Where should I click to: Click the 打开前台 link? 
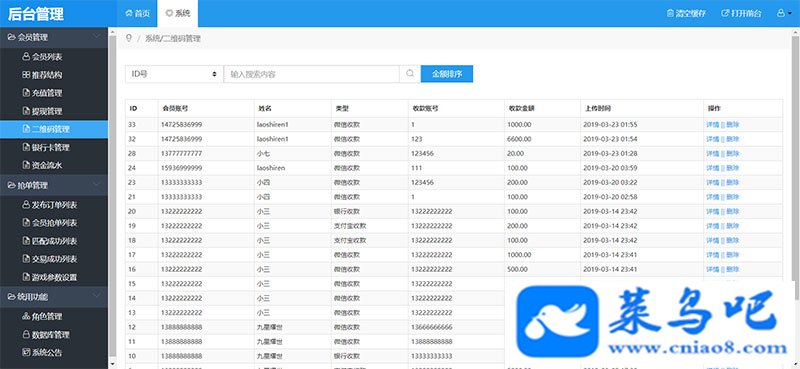[741, 13]
